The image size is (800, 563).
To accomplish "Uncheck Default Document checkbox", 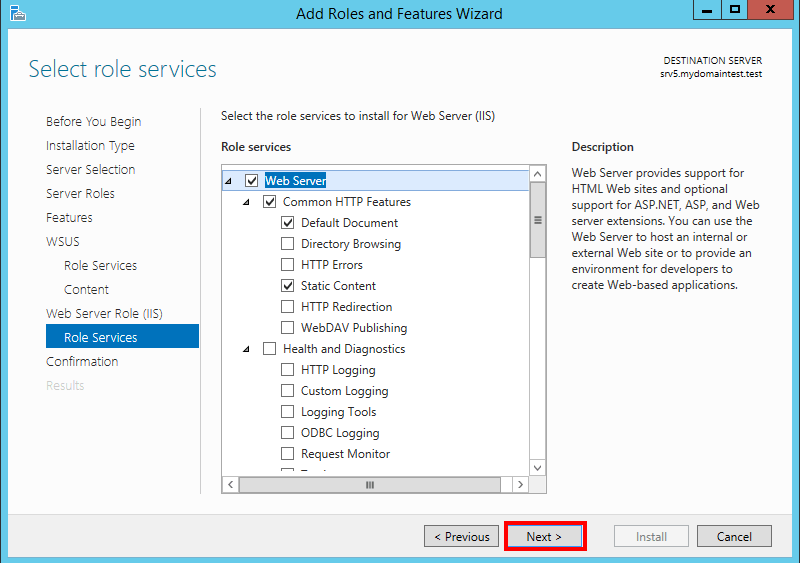I will [x=288, y=223].
